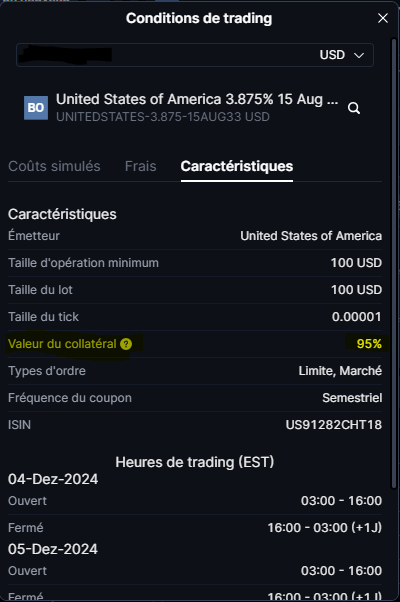Click the Heures de trading (EST) heading
This screenshot has height=602, width=400.
coord(195,462)
